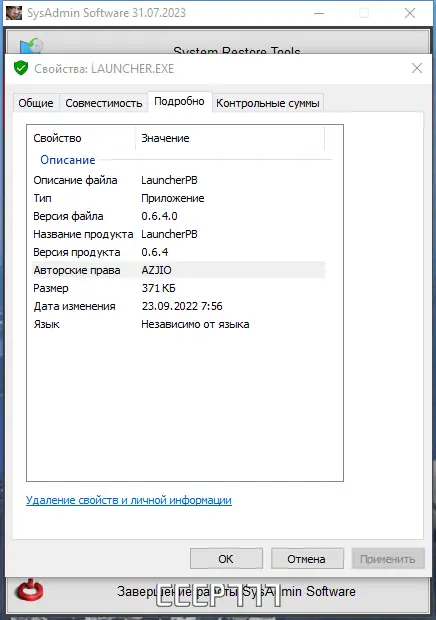Select the Тип property row
This screenshot has width=436, height=620.
pyautogui.click(x=178, y=198)
